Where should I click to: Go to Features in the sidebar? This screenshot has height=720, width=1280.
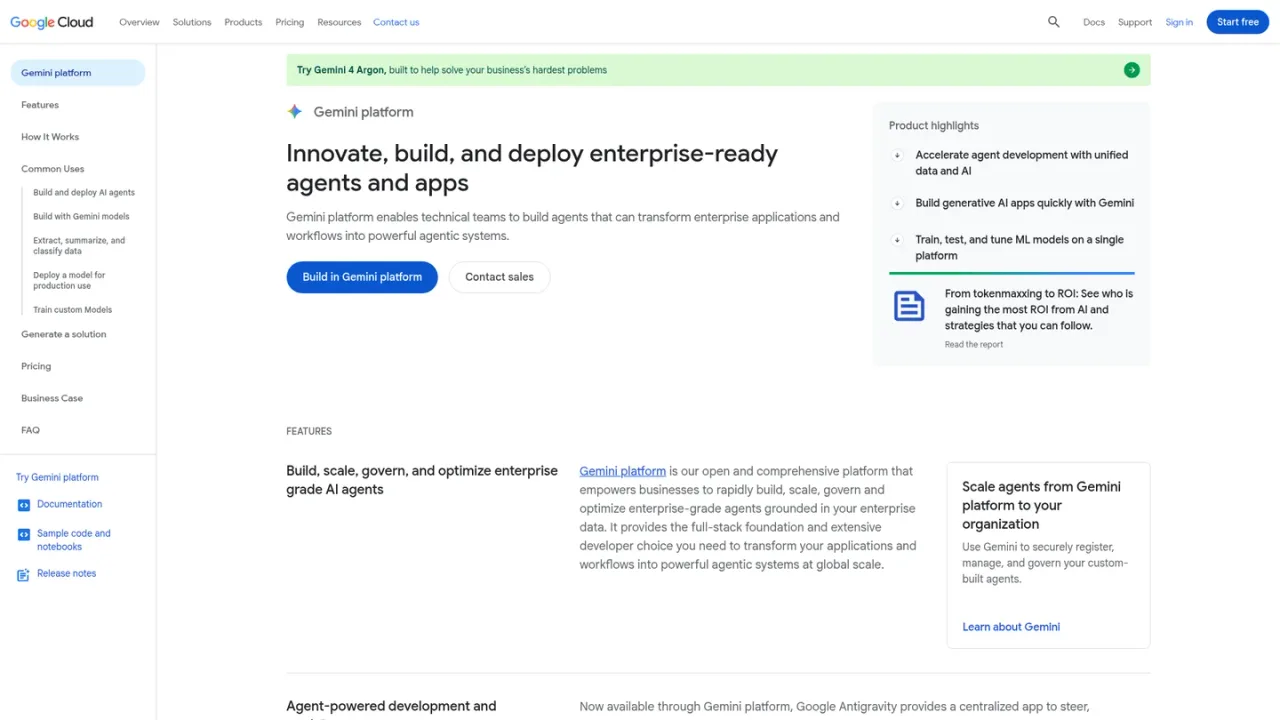pos(40,105)
